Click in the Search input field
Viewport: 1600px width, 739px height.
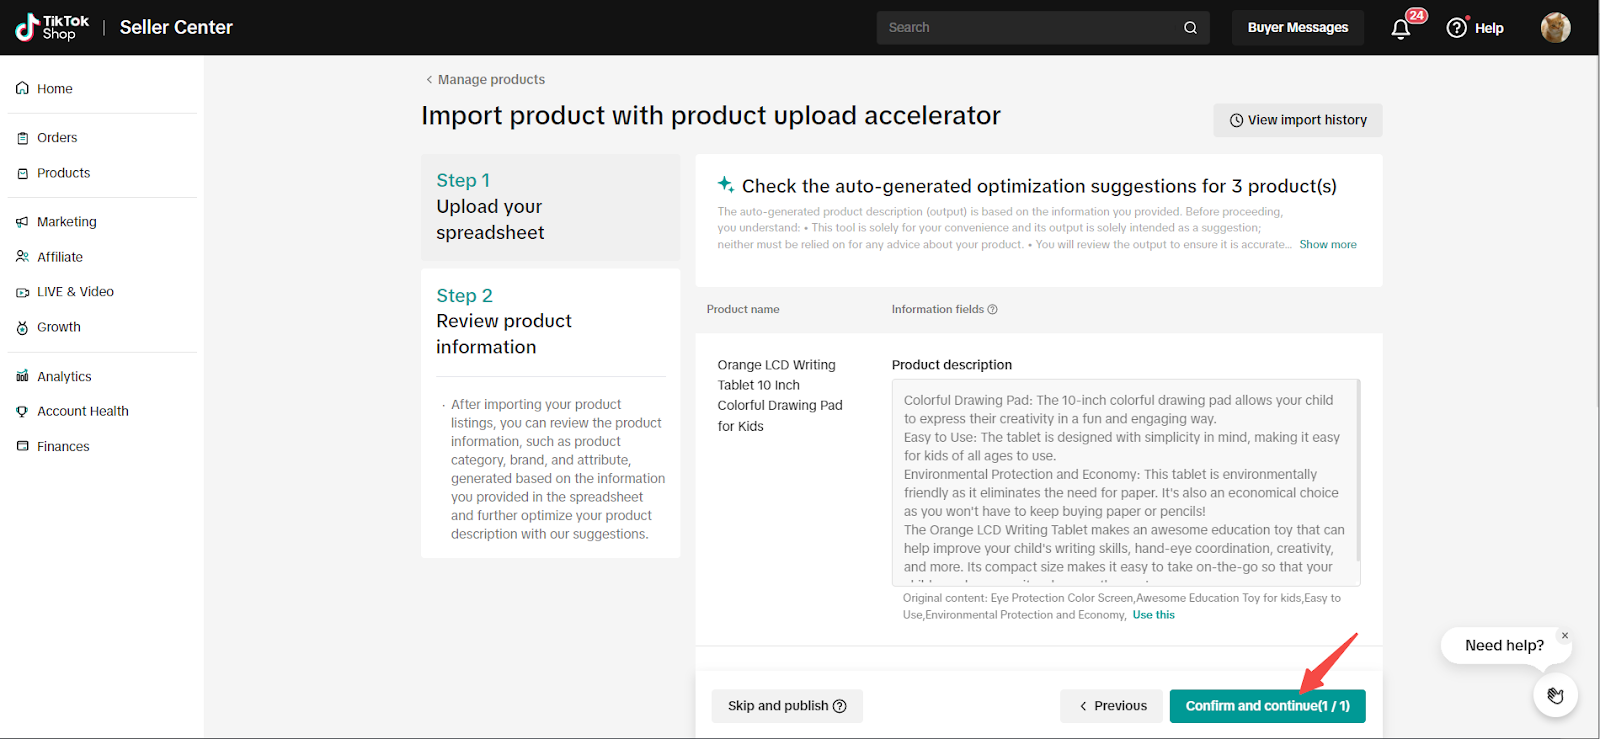1025,28
